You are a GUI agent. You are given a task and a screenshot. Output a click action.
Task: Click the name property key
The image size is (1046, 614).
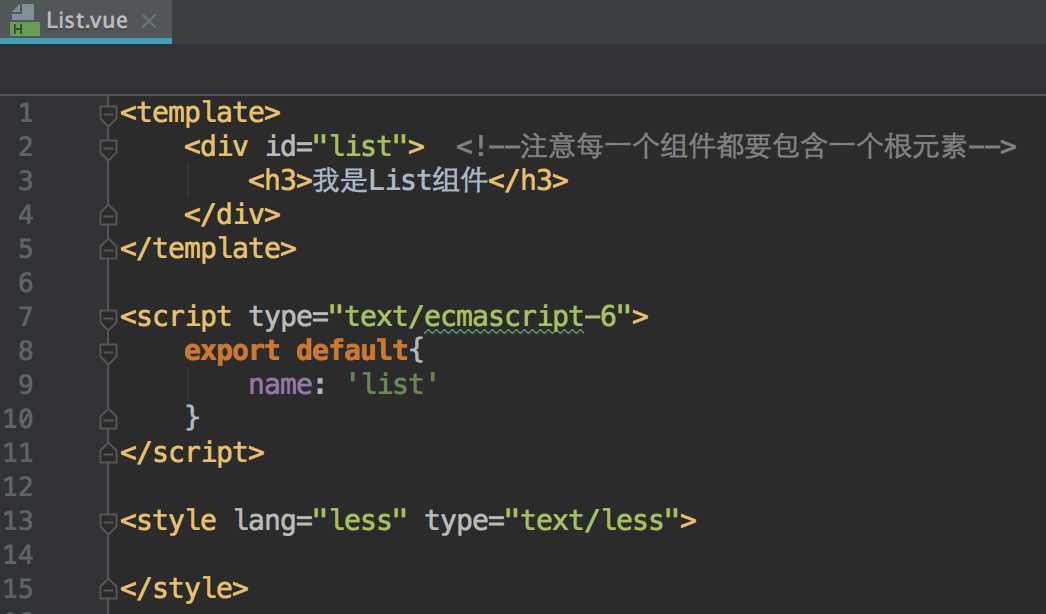pyautogui.click(x=280, y=385)
